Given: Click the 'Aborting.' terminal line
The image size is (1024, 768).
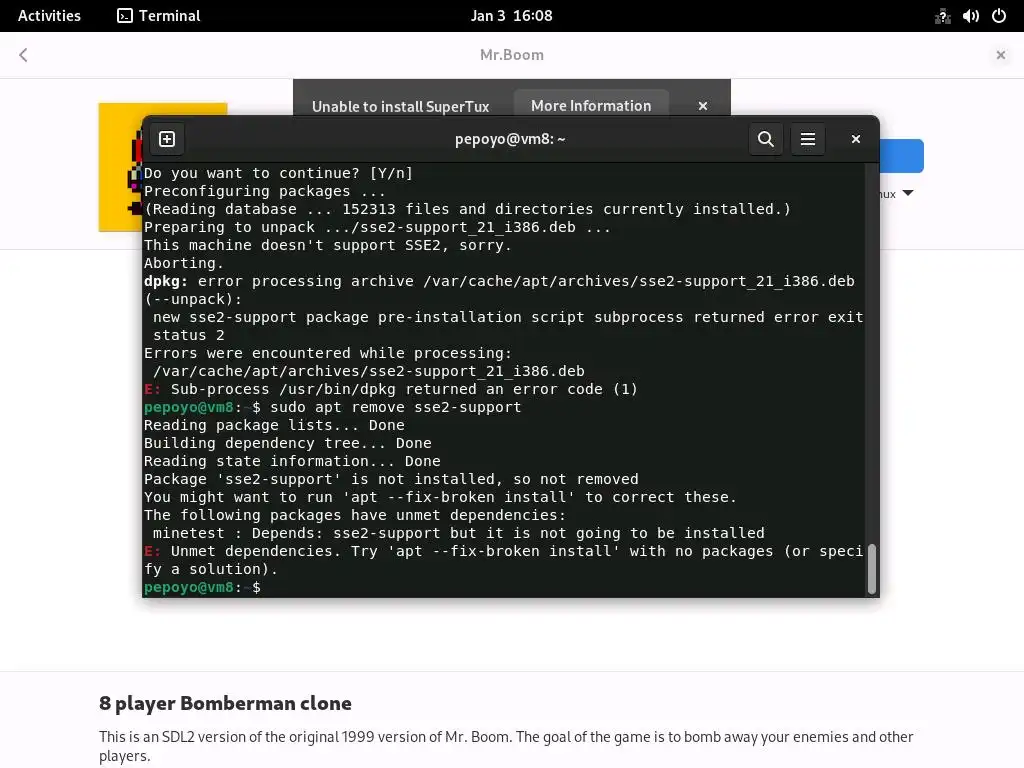Looking at the screenshot, I should 184,263.
